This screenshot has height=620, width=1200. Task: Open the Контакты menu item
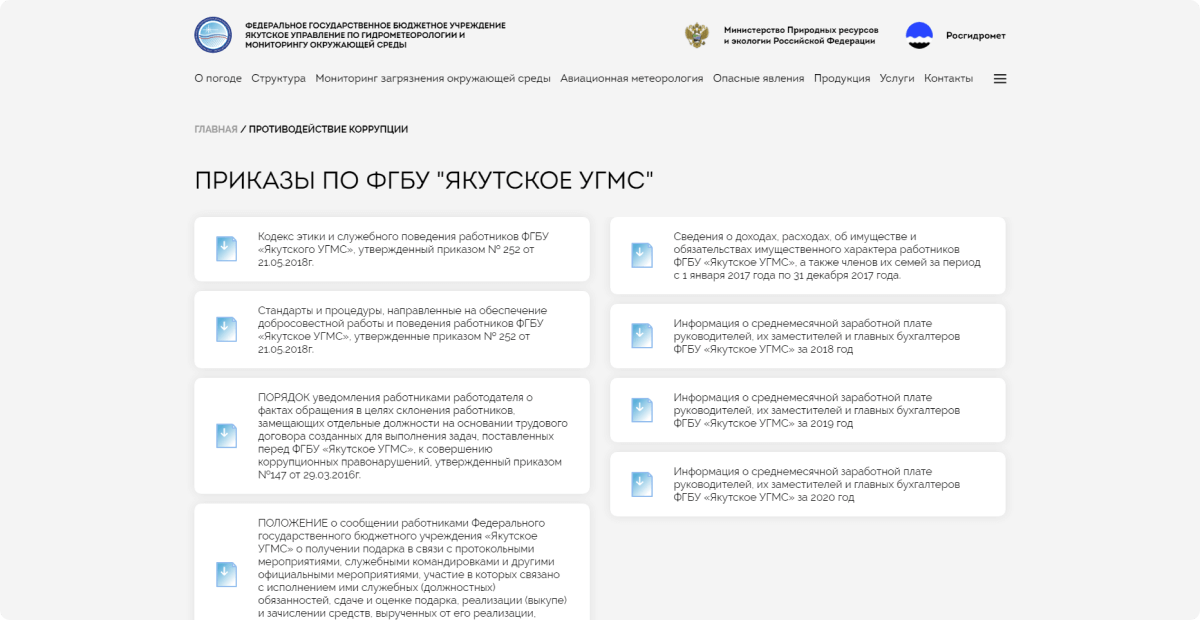point(948,78)
